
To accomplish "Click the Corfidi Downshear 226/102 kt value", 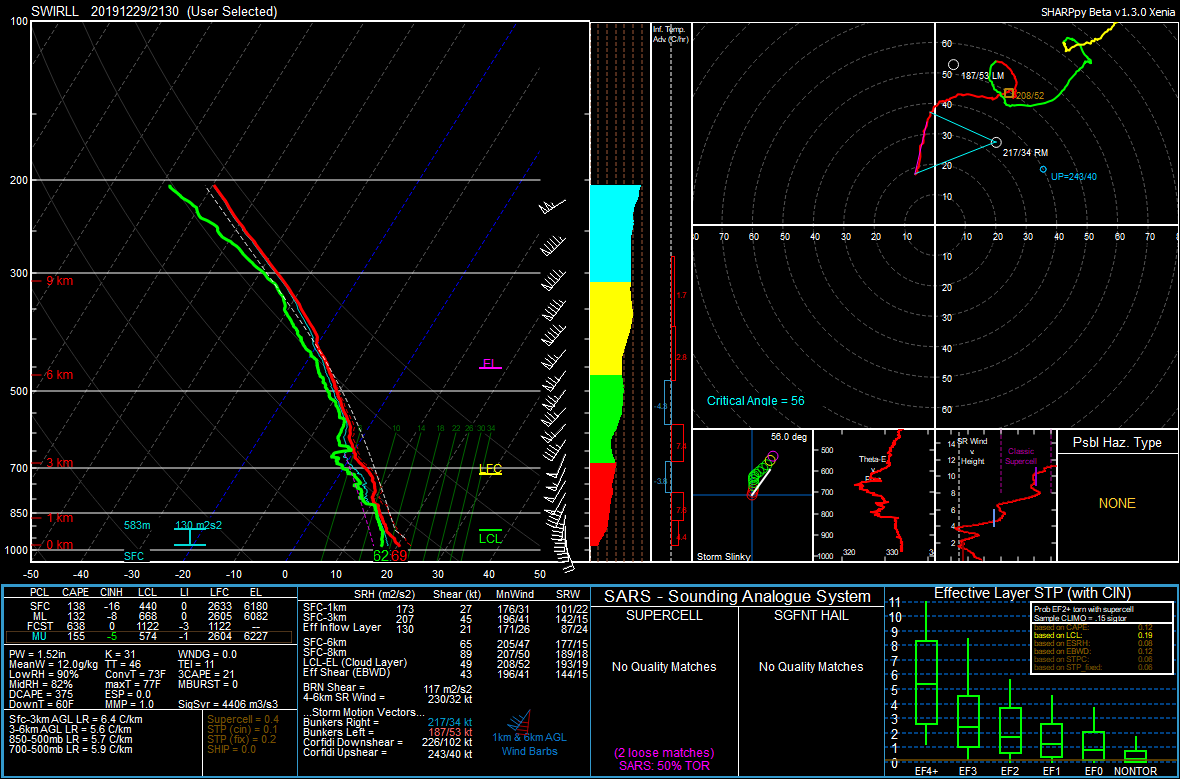I will pyautogui.click(x=448, y=743).
